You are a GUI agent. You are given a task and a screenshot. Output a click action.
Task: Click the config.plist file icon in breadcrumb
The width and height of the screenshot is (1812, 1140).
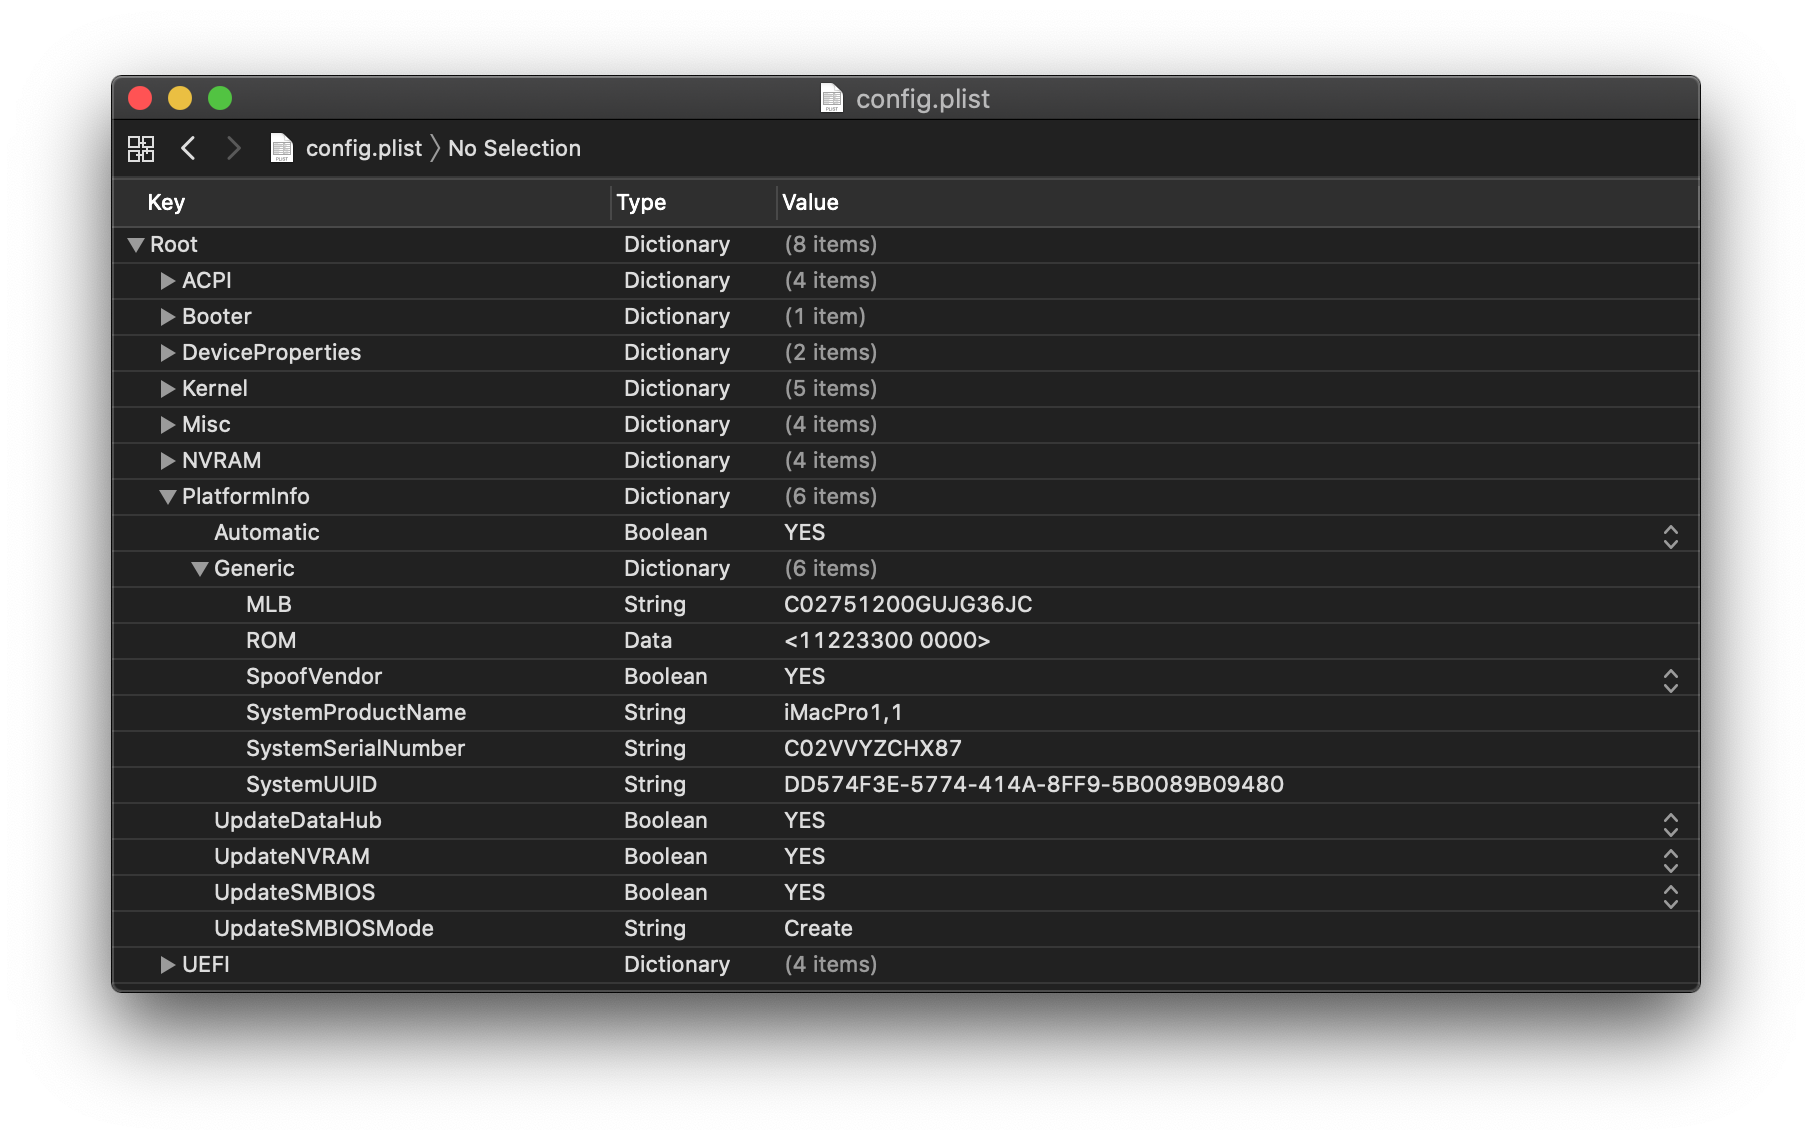[x=282, y=148]
